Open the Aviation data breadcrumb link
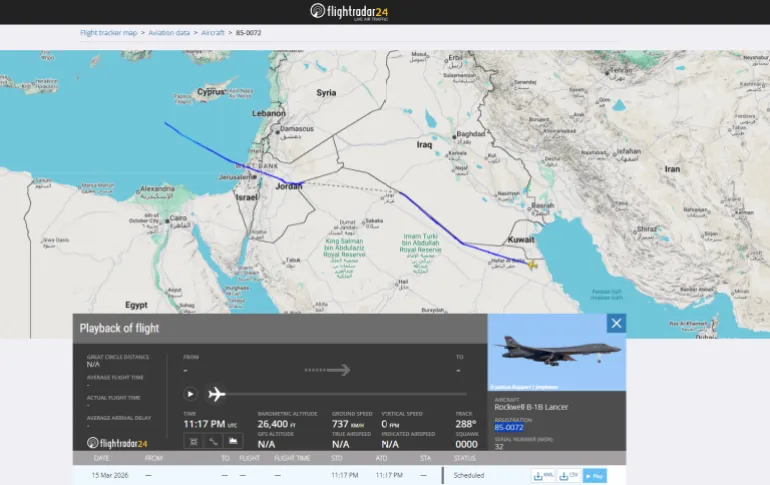 [169, 33]
